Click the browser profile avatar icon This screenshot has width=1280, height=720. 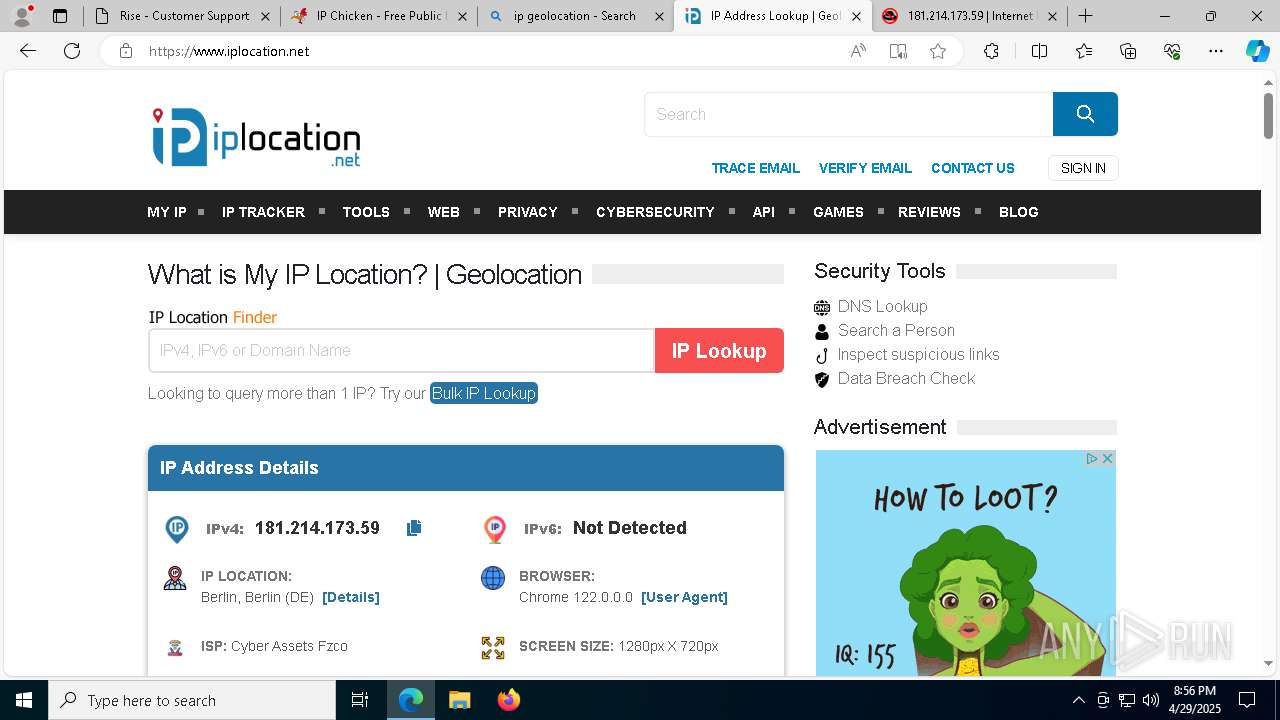tap(22, 16)
